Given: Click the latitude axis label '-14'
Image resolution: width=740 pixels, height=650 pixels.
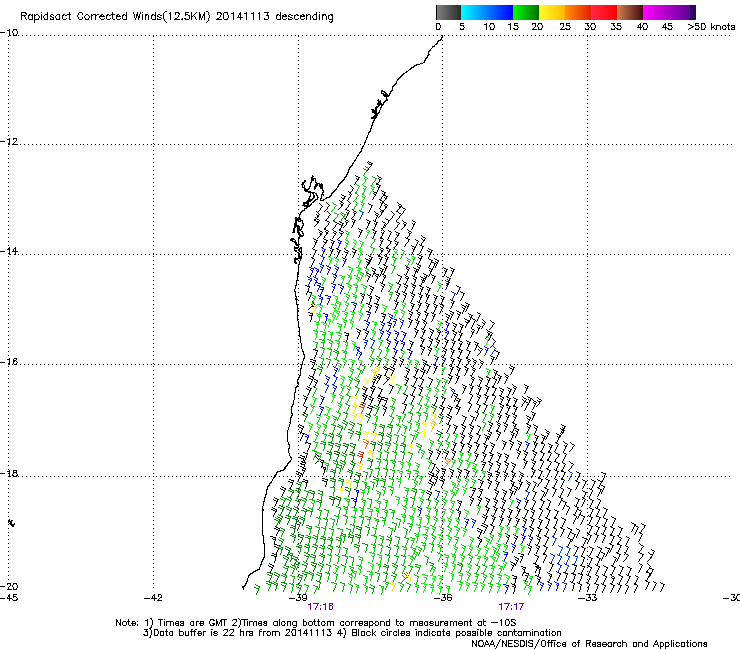Looking at the screenshot, I should pos(9,251).
